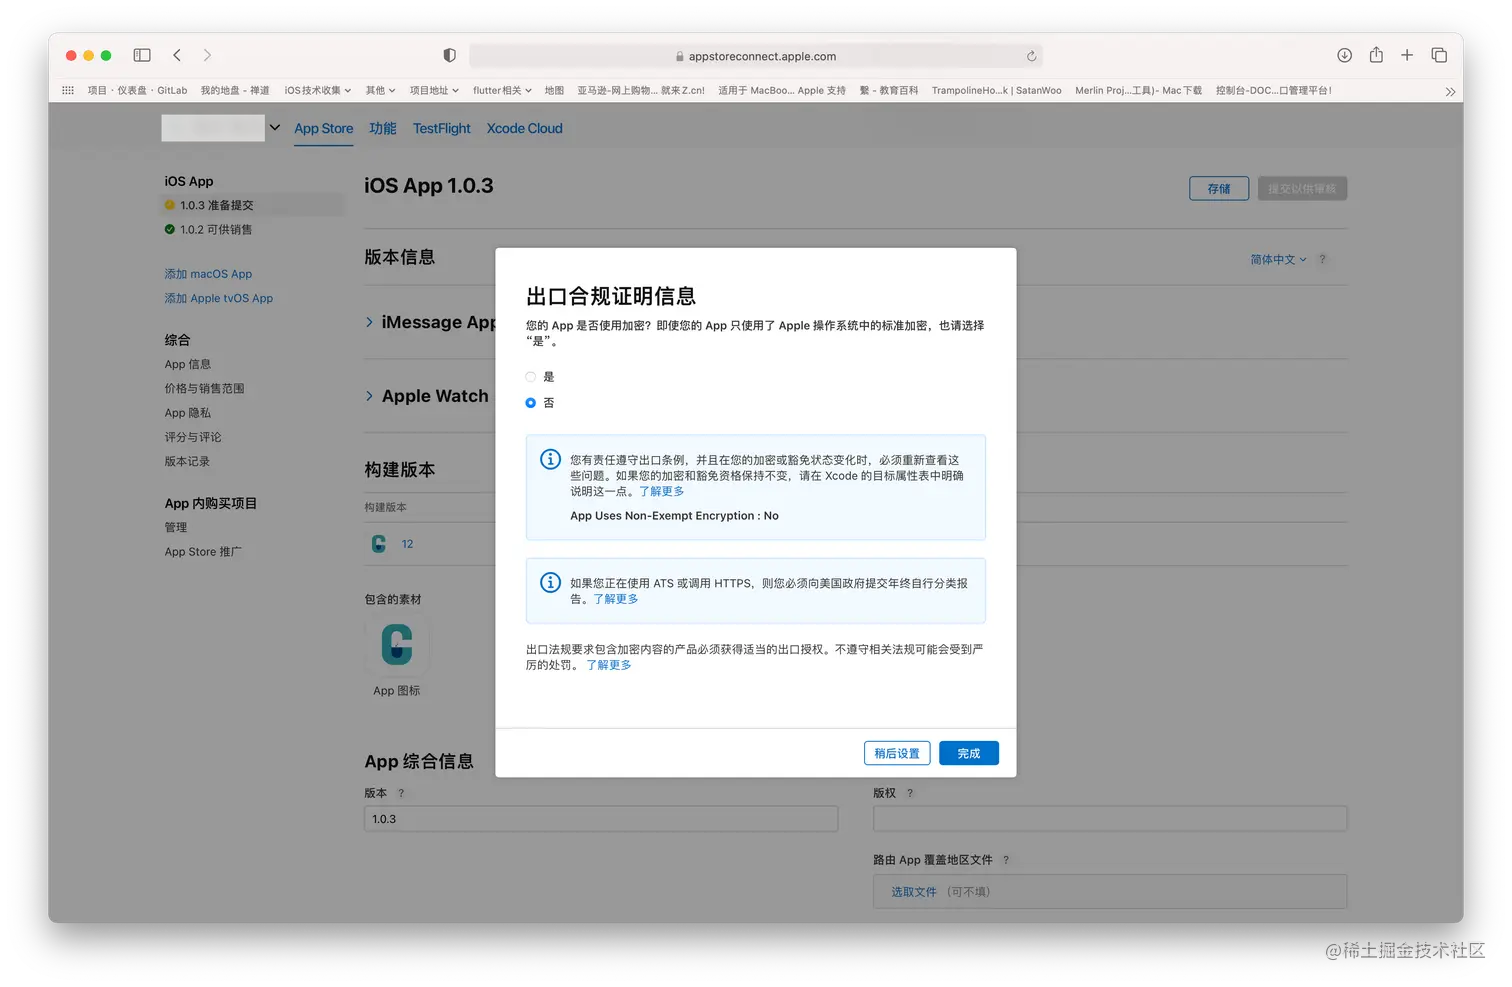Click help icon beside 版权 label
1512x987 pixels.
tap(910, 793)
